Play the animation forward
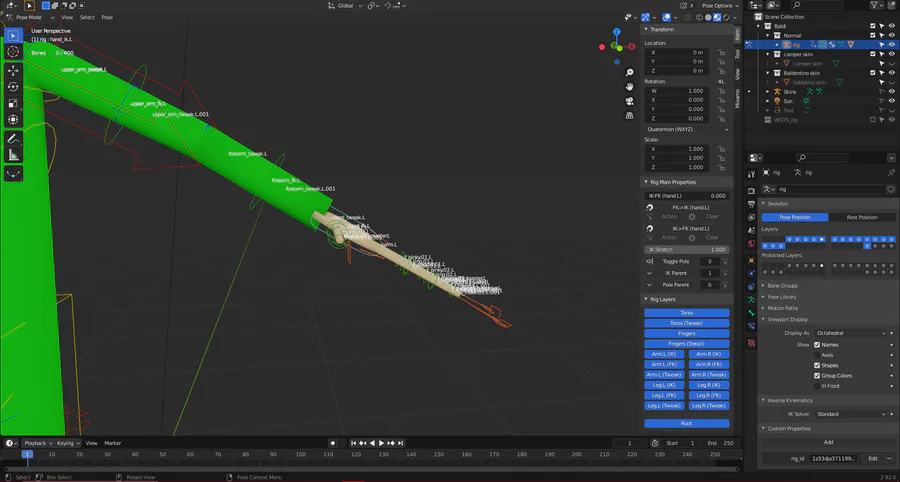This screenshot has height=482, width=900. pos(382,443)
